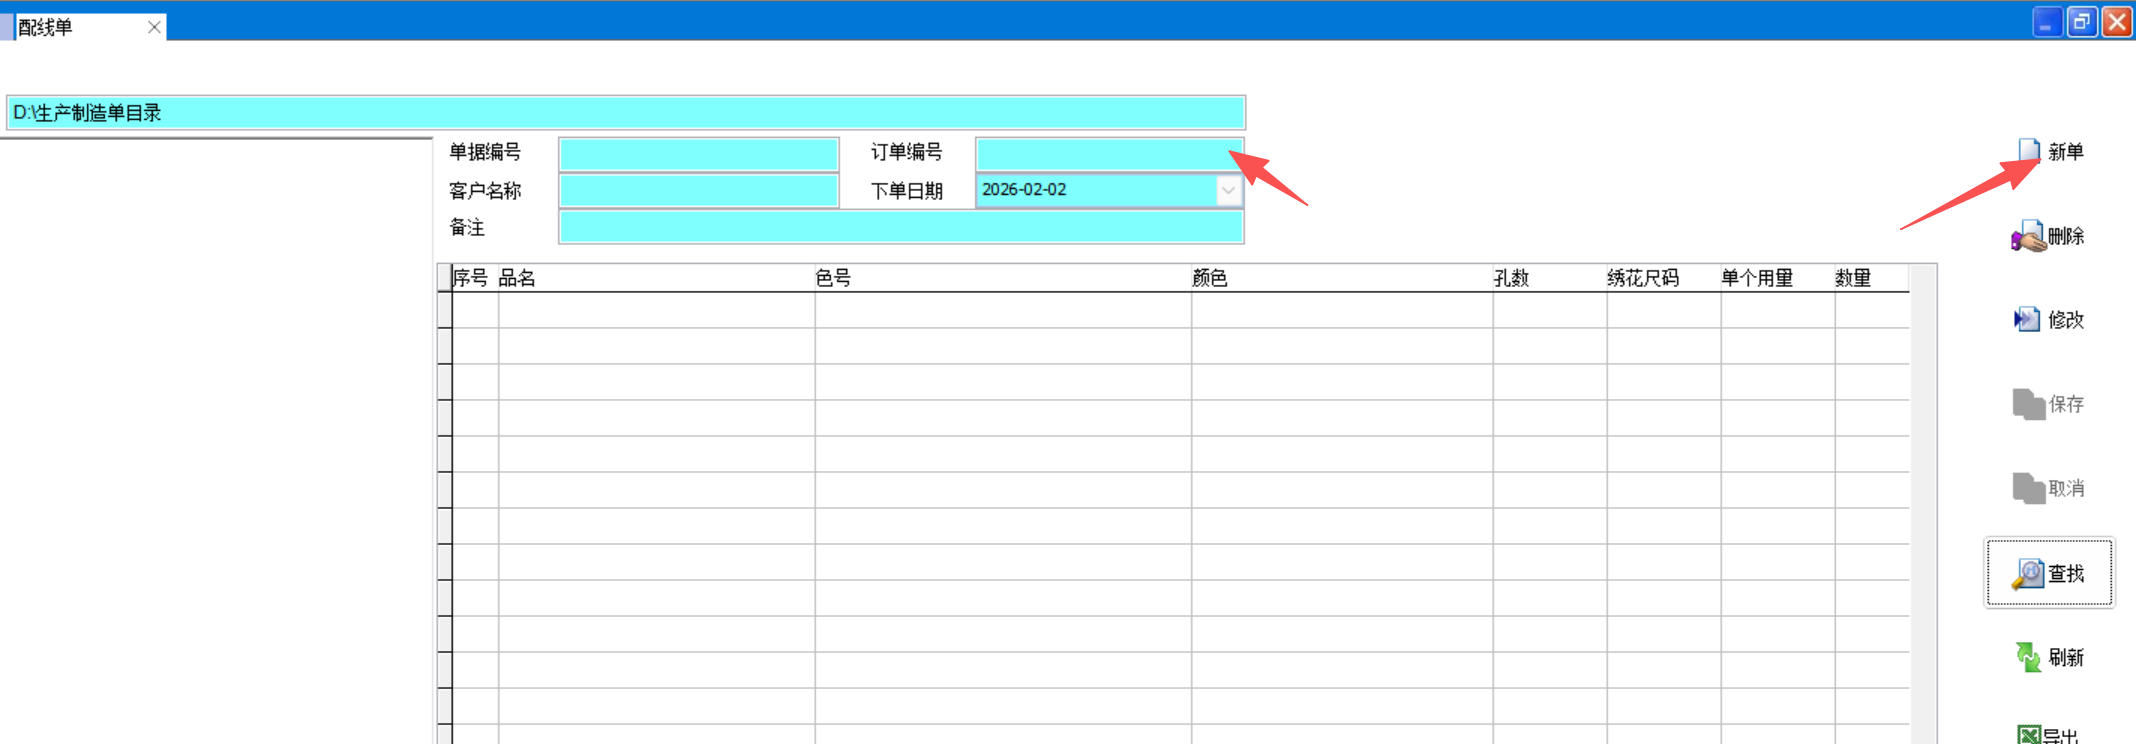Click the 删除 delete icon
The height and width of the screenshot is (744, 2136).
pyautogui.click(x=2028, y=237)
